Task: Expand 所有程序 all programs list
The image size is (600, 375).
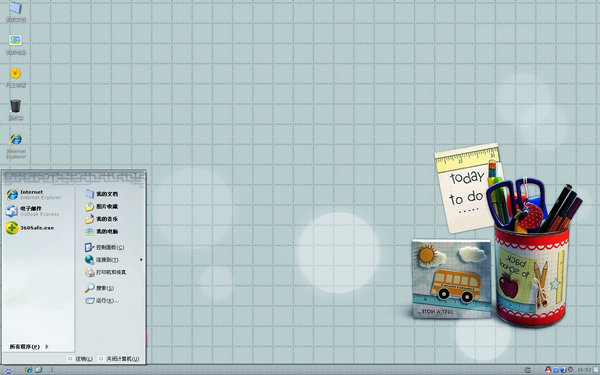Action: (29, 347)
